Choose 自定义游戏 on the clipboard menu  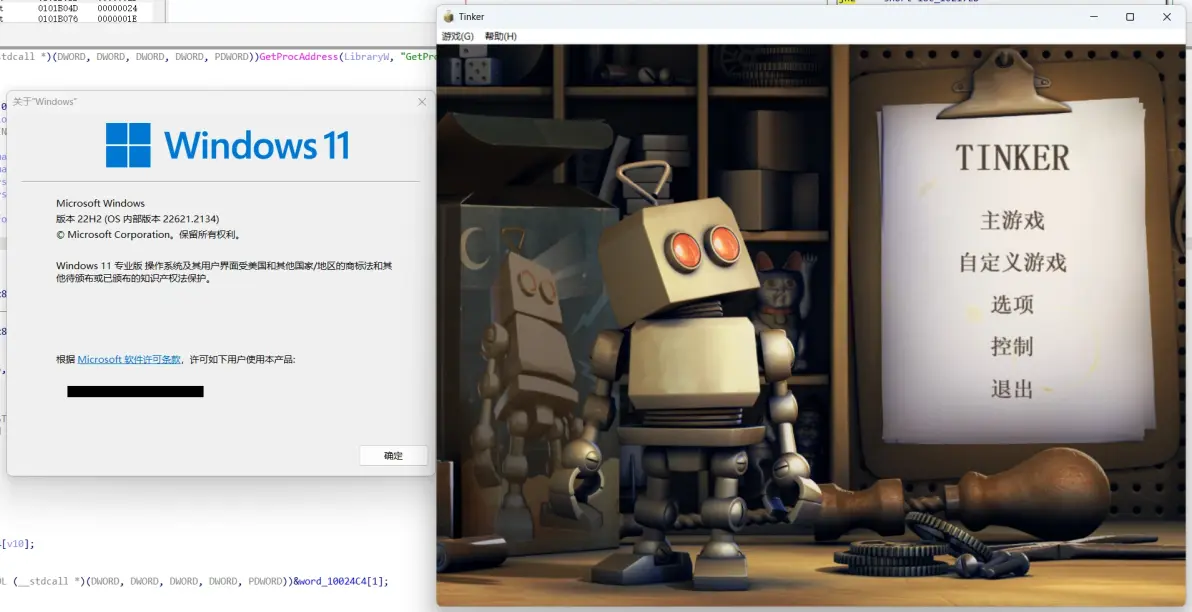tap(1012, 262)
